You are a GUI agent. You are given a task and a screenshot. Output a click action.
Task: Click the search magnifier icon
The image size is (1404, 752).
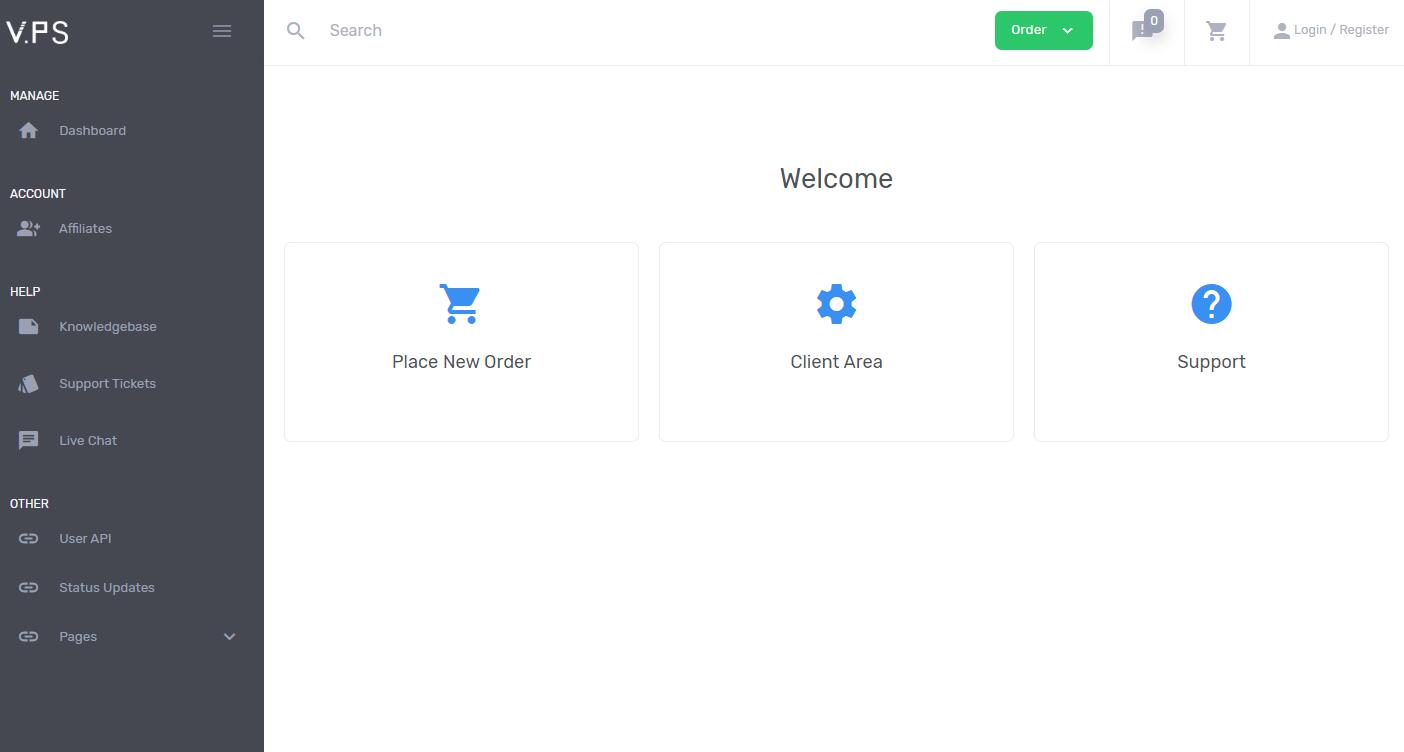296,31
